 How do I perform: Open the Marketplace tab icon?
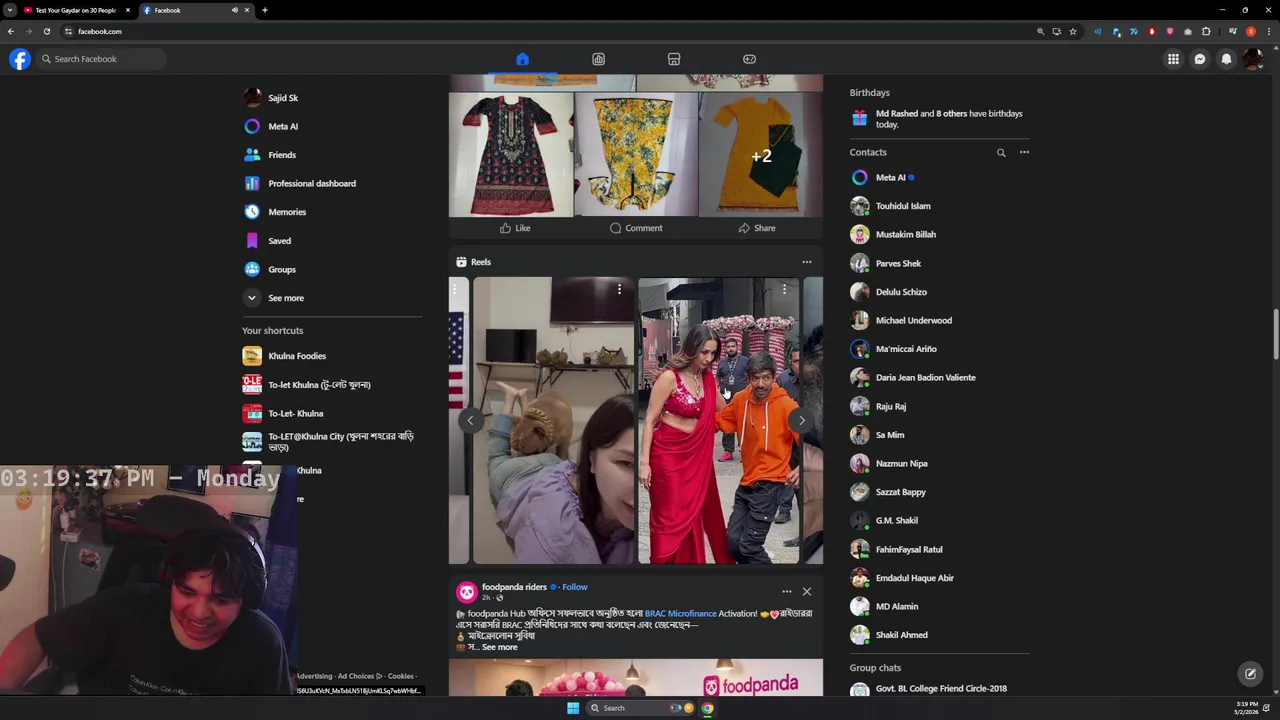(x=674, y=59)
